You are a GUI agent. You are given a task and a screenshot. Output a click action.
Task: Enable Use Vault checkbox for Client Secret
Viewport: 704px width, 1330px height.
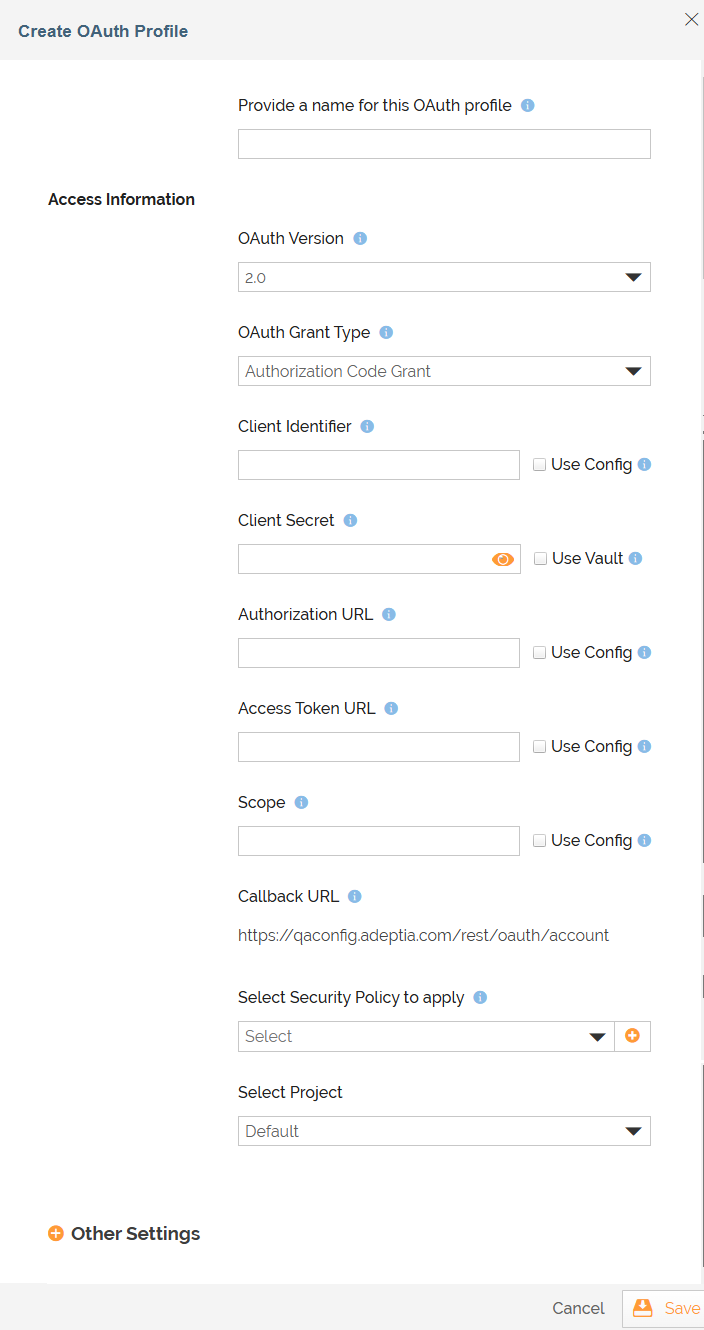pos(541,559)
